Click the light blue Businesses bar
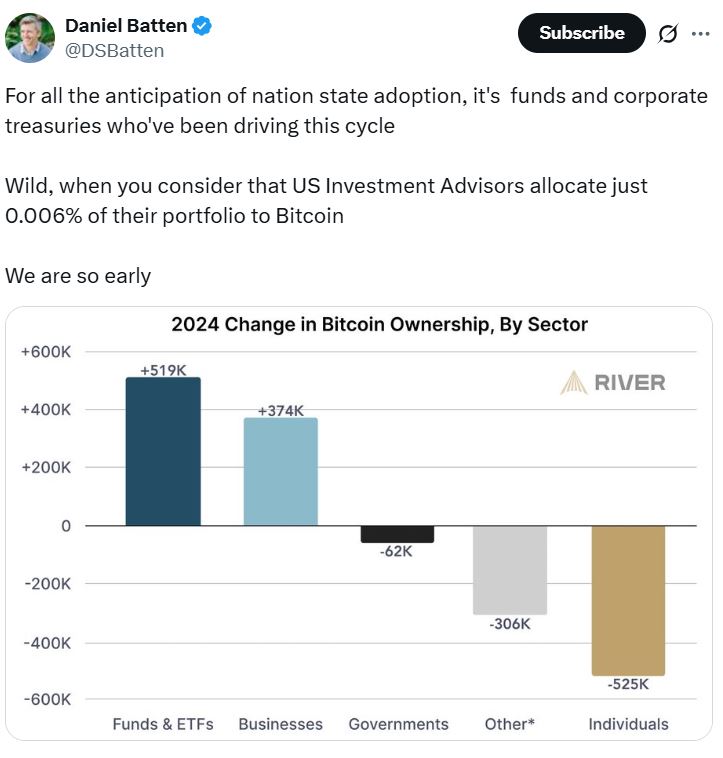 [280, 471]
